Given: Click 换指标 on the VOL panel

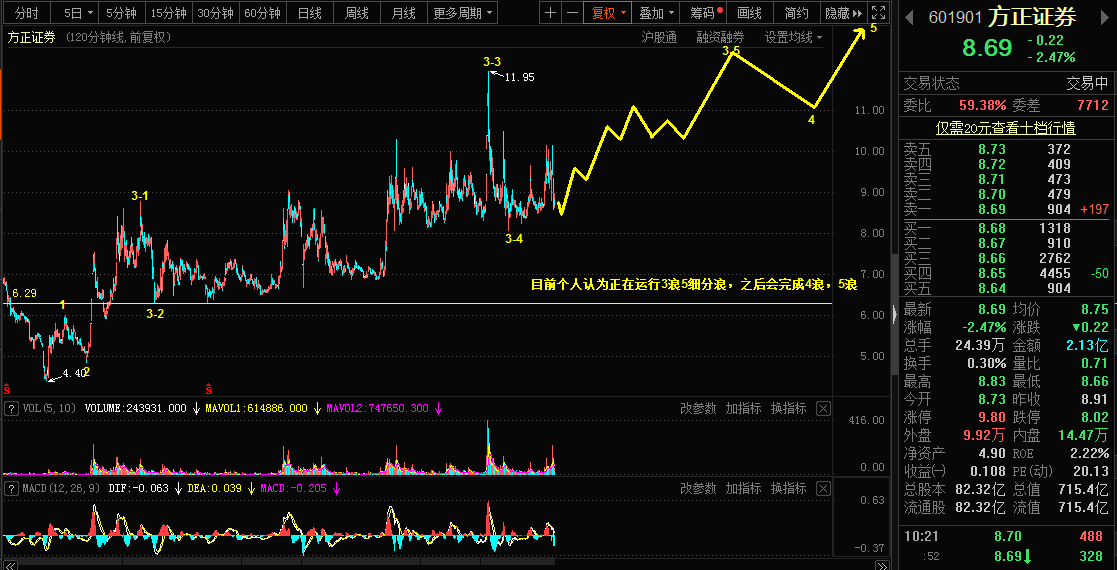Looking at the screenshot, I should click(x=789, y=408).
